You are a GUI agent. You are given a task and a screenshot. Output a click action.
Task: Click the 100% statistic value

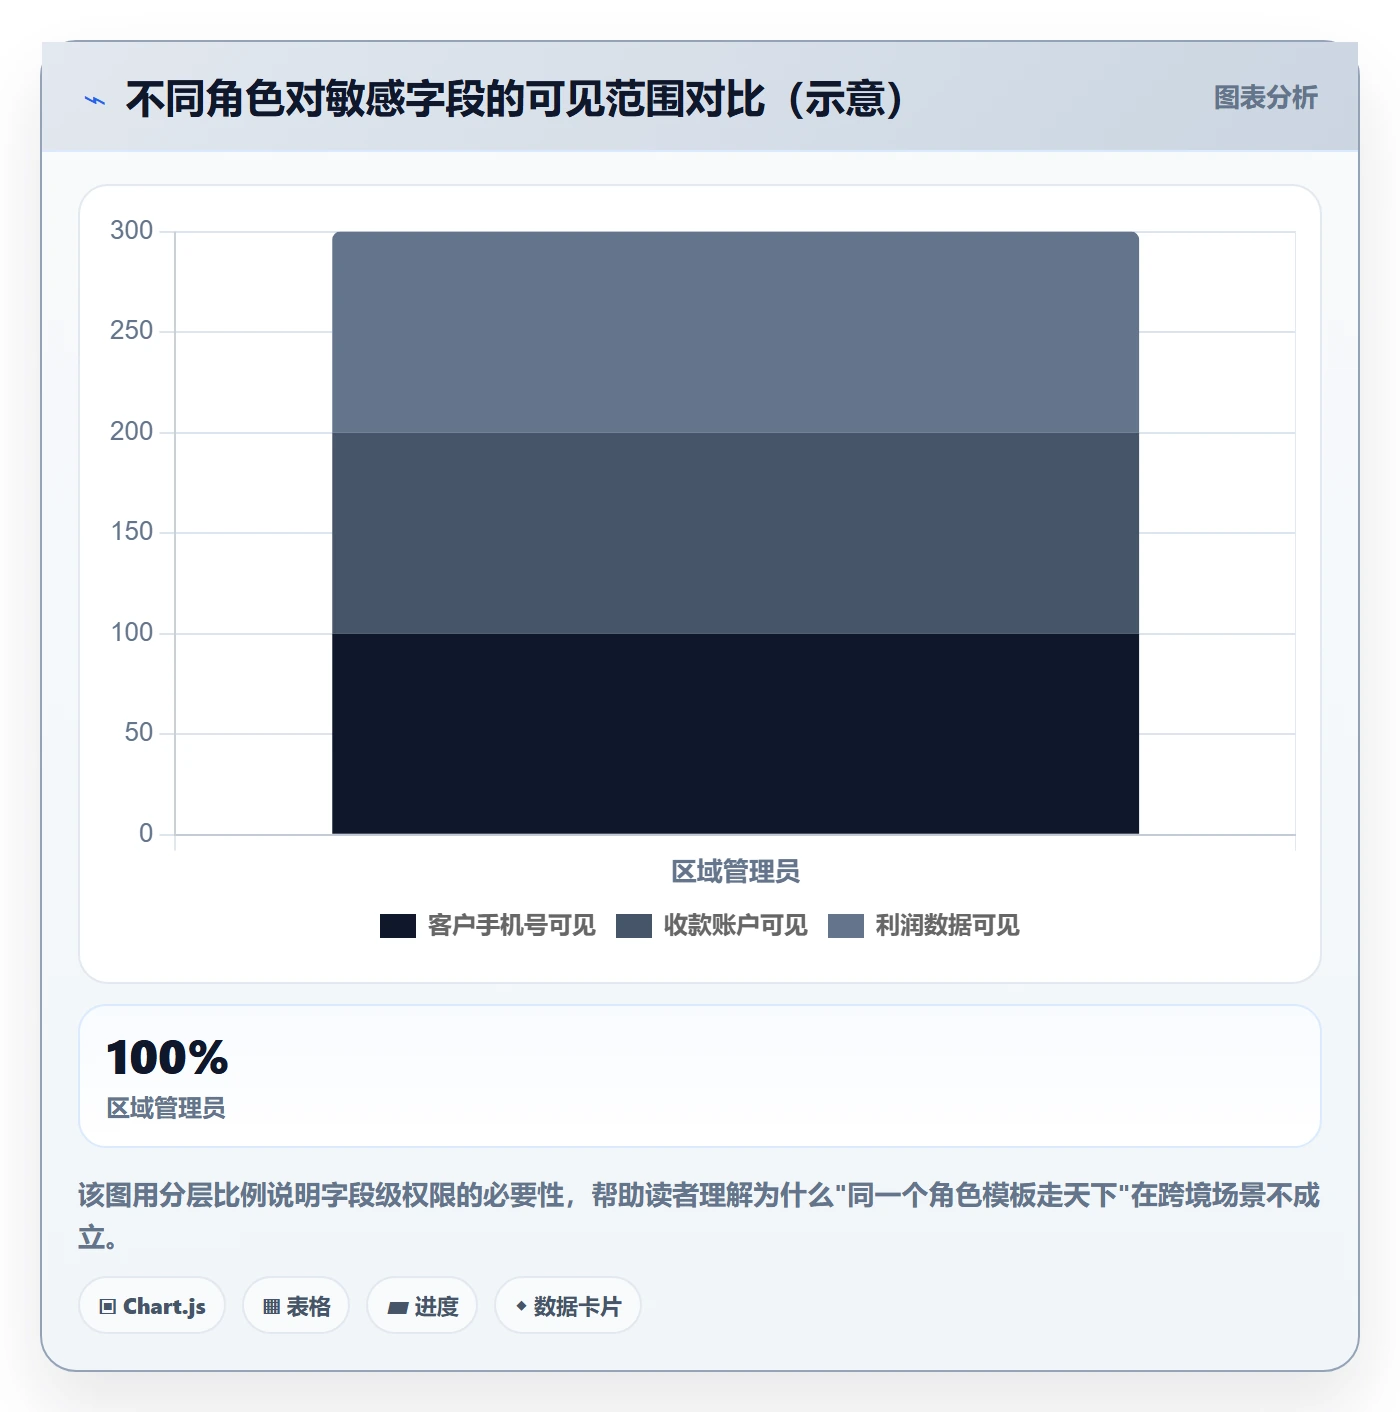coord(167,1058)
